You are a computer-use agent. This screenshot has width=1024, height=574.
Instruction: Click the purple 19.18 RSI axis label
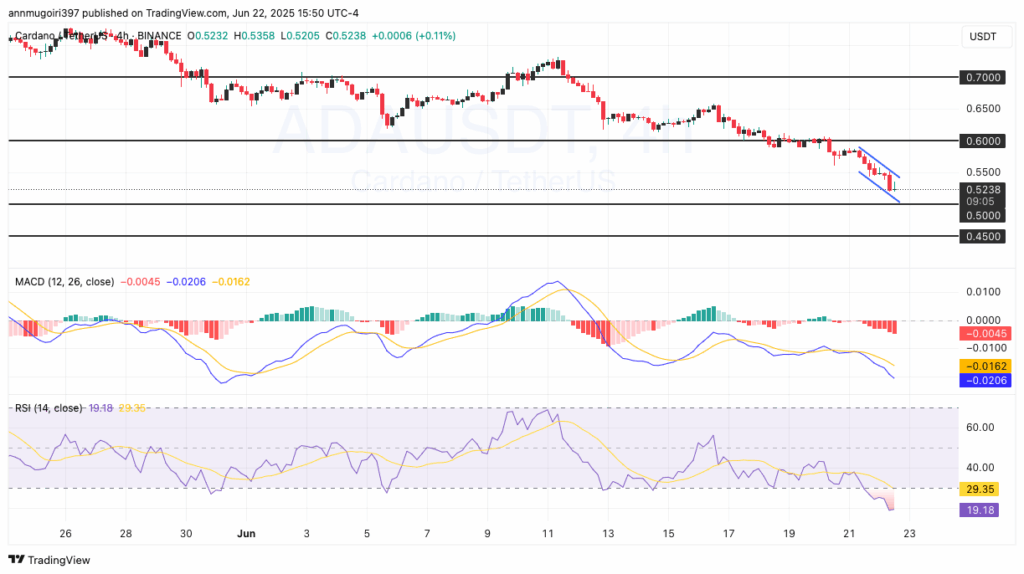tap(979, 510)
